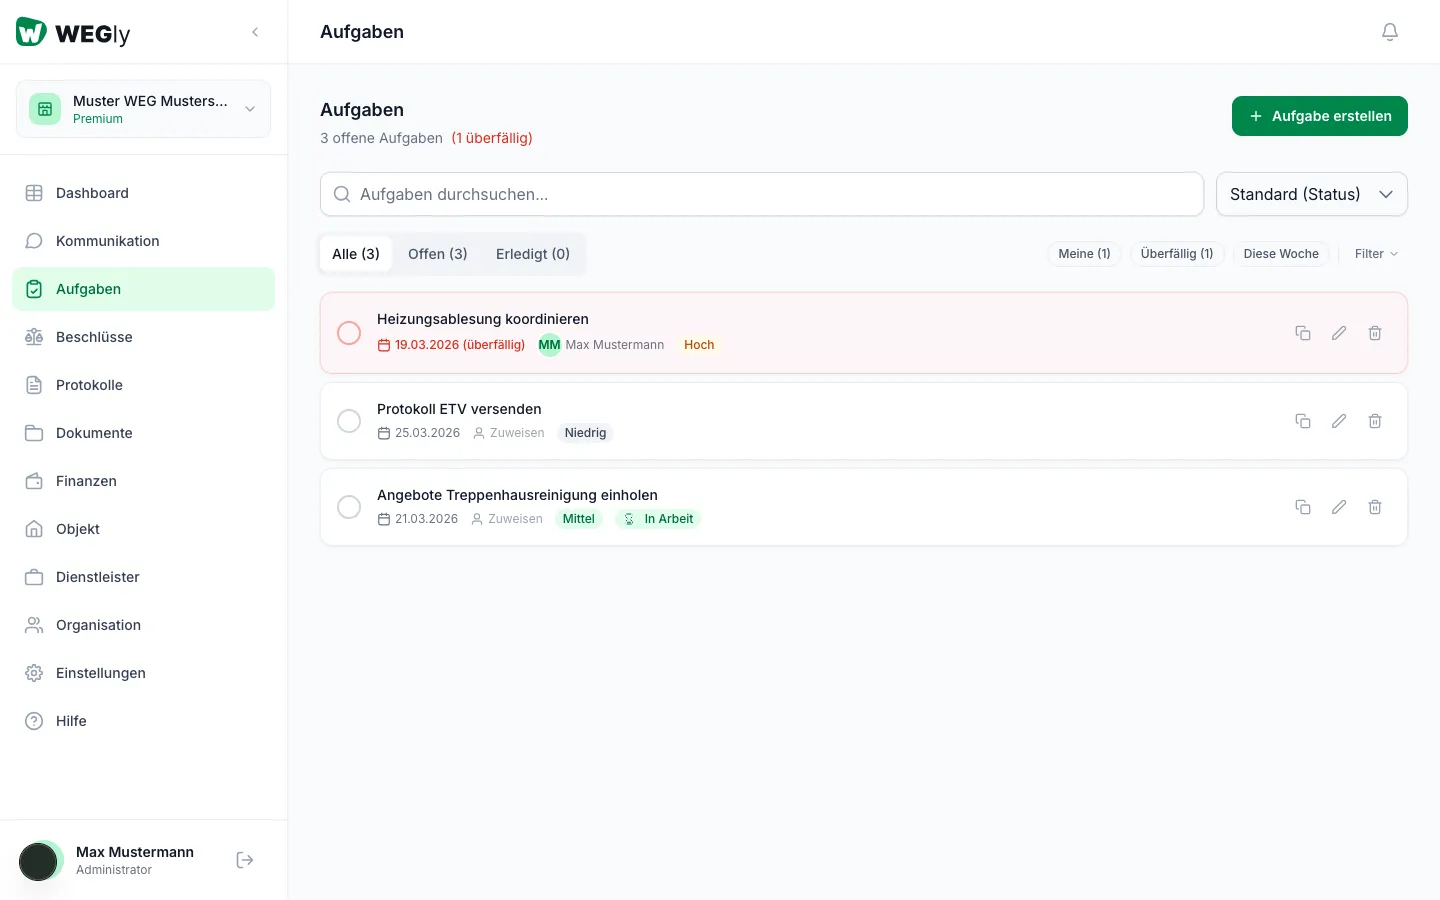
Task: Click the logout icon beside Max Mustermann
Action: 245,860
